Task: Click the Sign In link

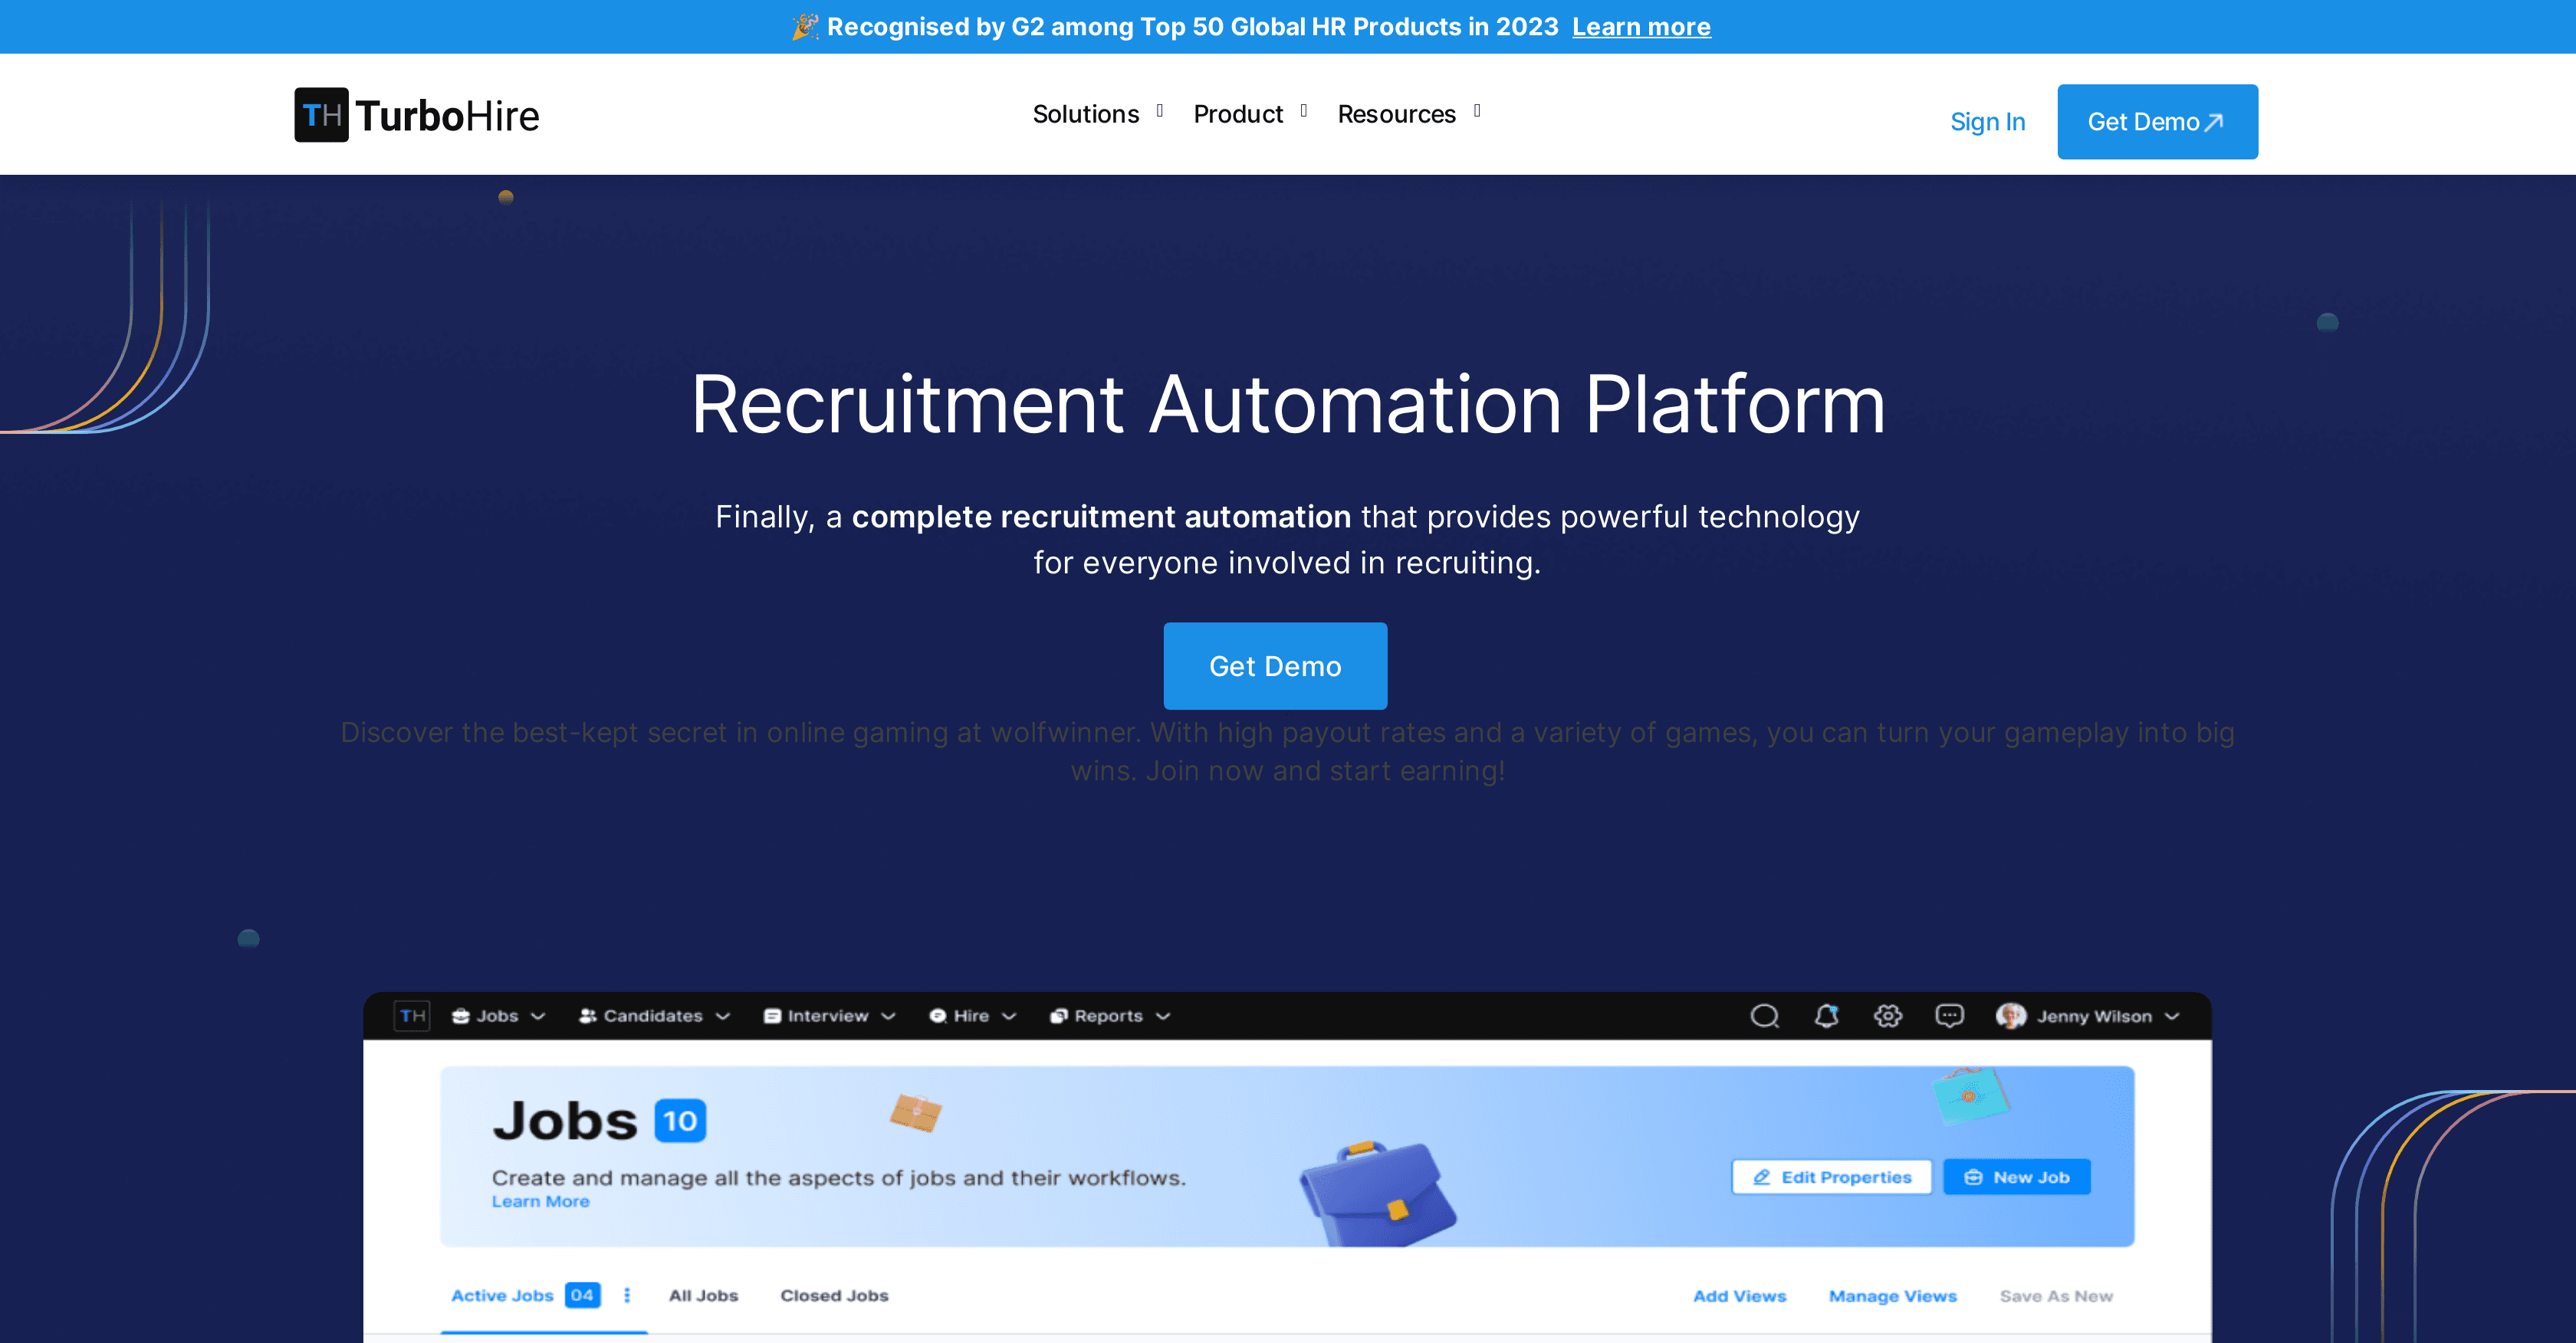Action: pyautogui.click(x=1987, y=122)
